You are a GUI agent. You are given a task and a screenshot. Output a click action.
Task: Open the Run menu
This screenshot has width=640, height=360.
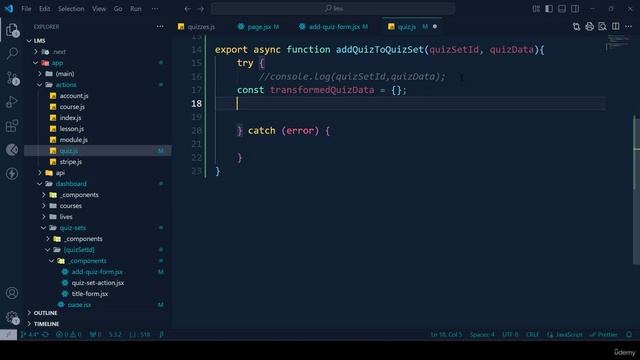(x=136, y=9)
